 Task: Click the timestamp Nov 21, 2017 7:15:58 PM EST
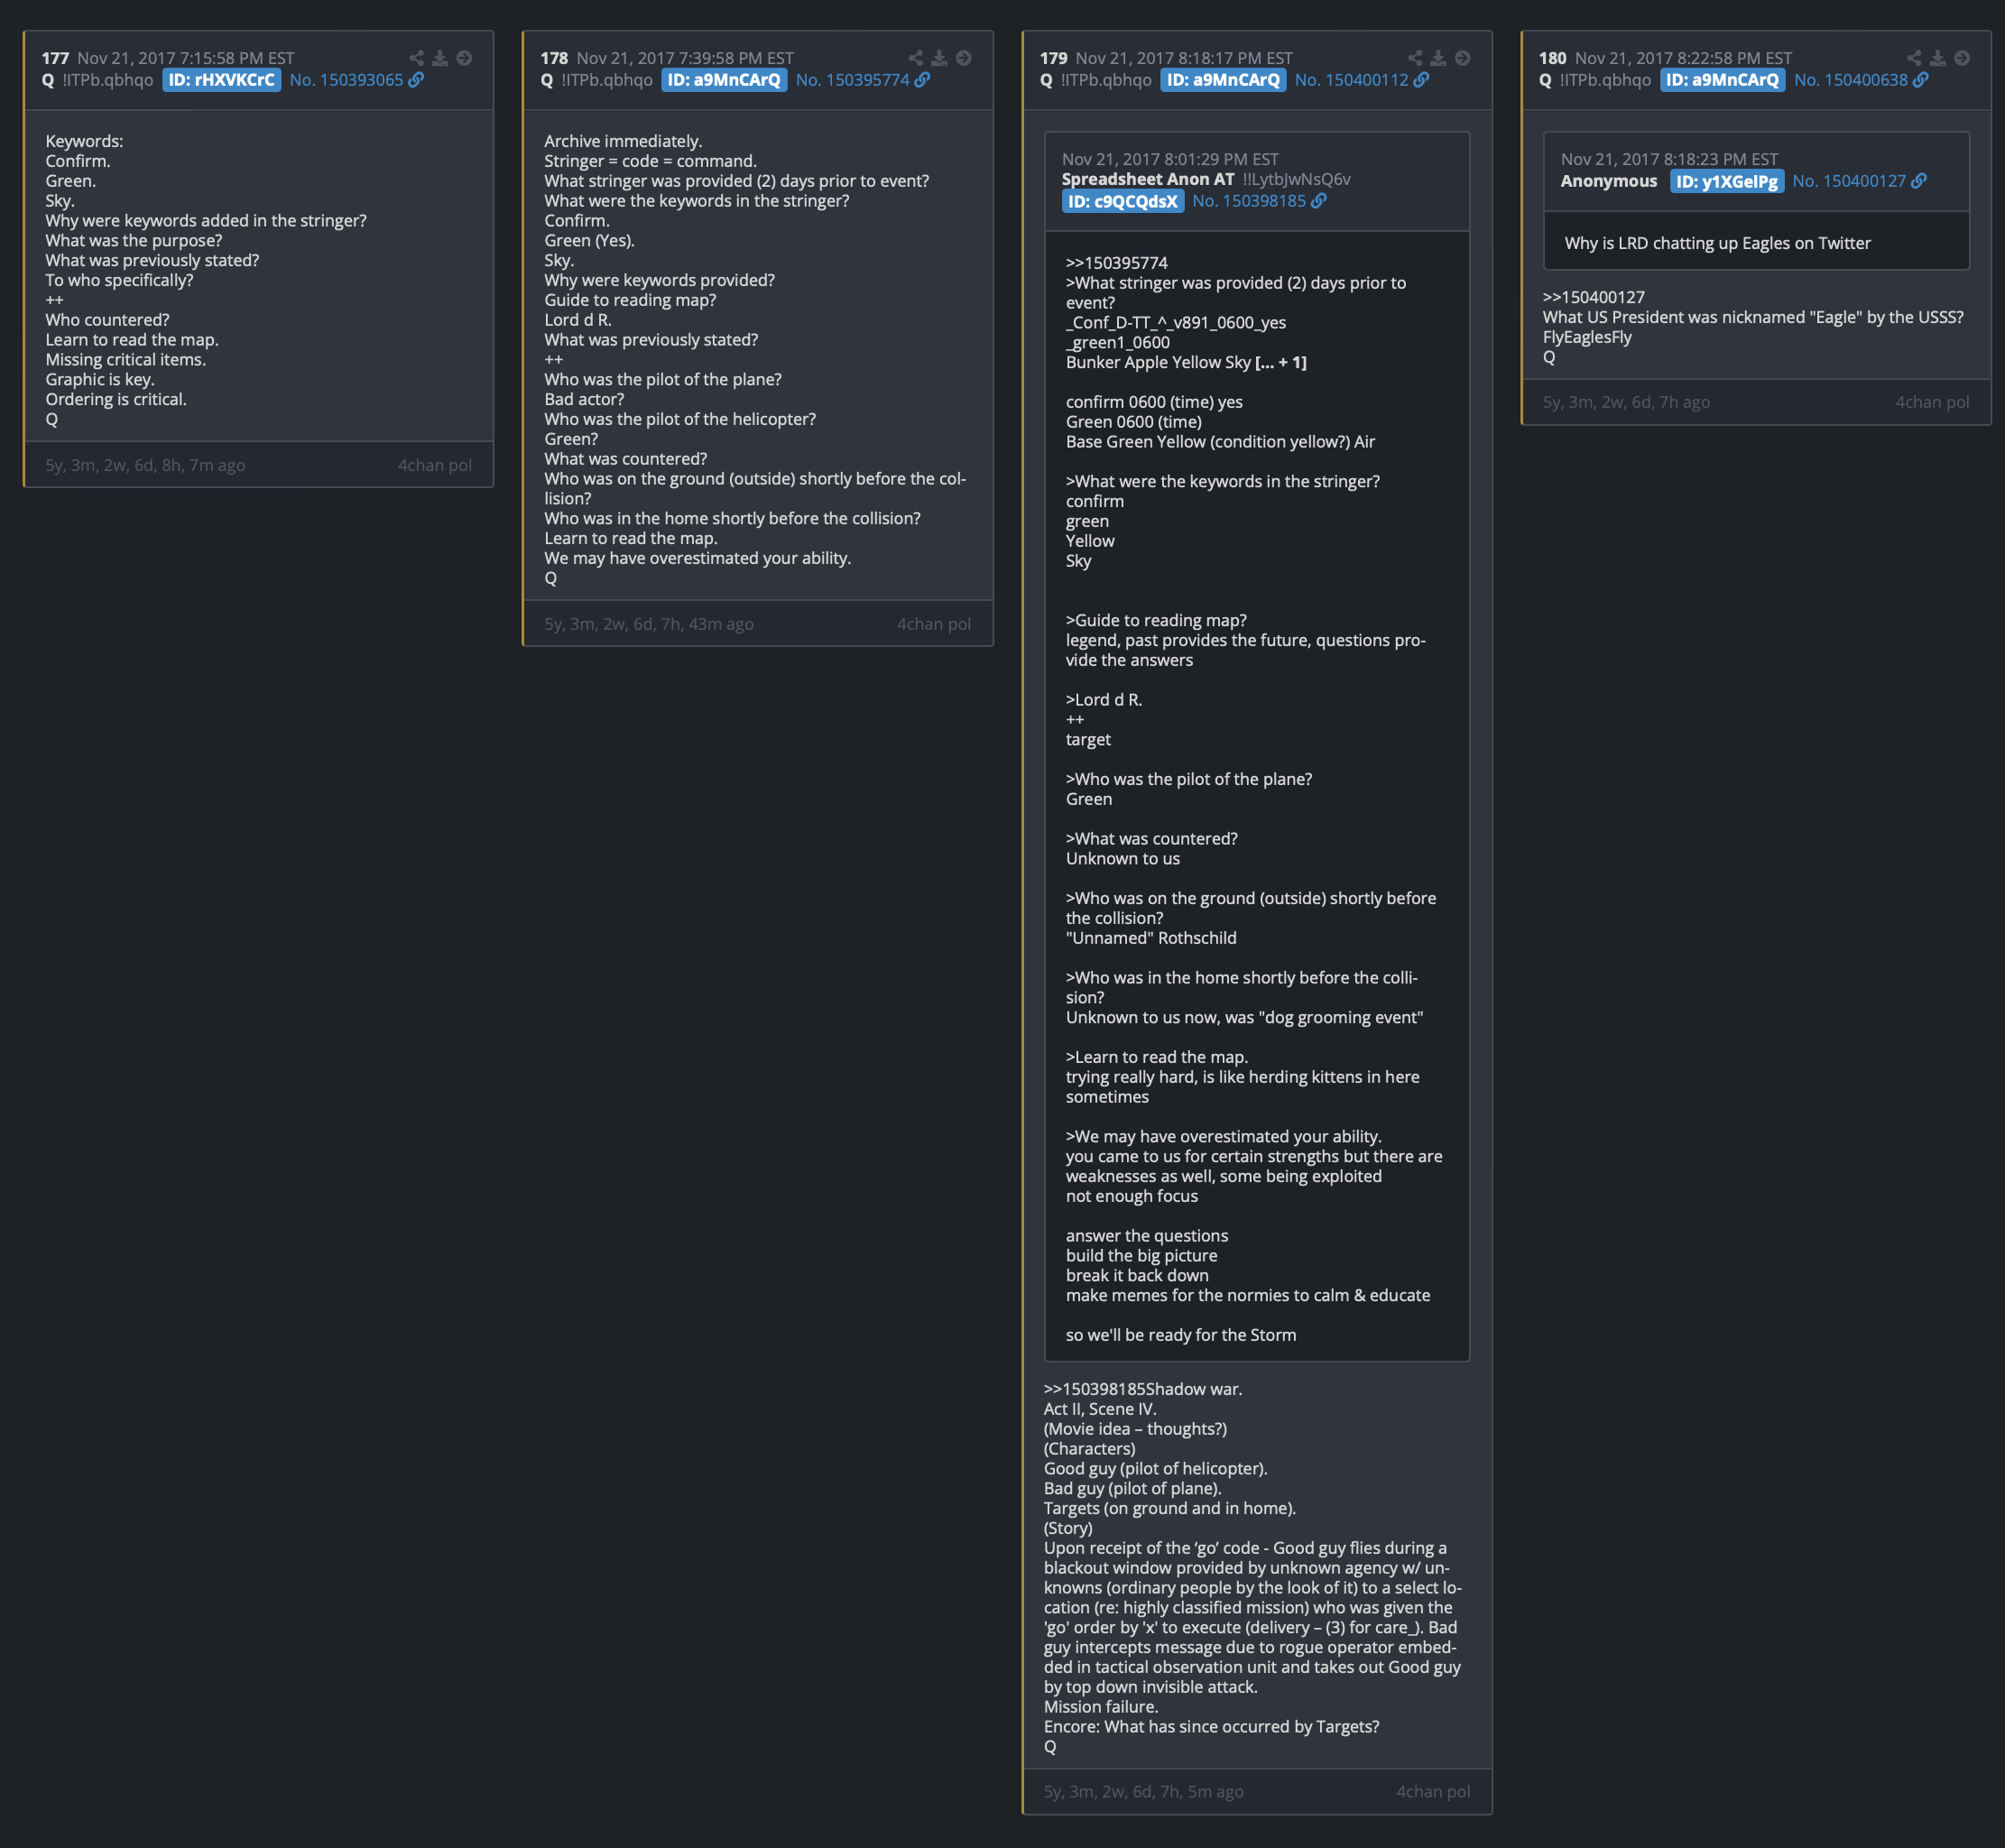(186, 58)
